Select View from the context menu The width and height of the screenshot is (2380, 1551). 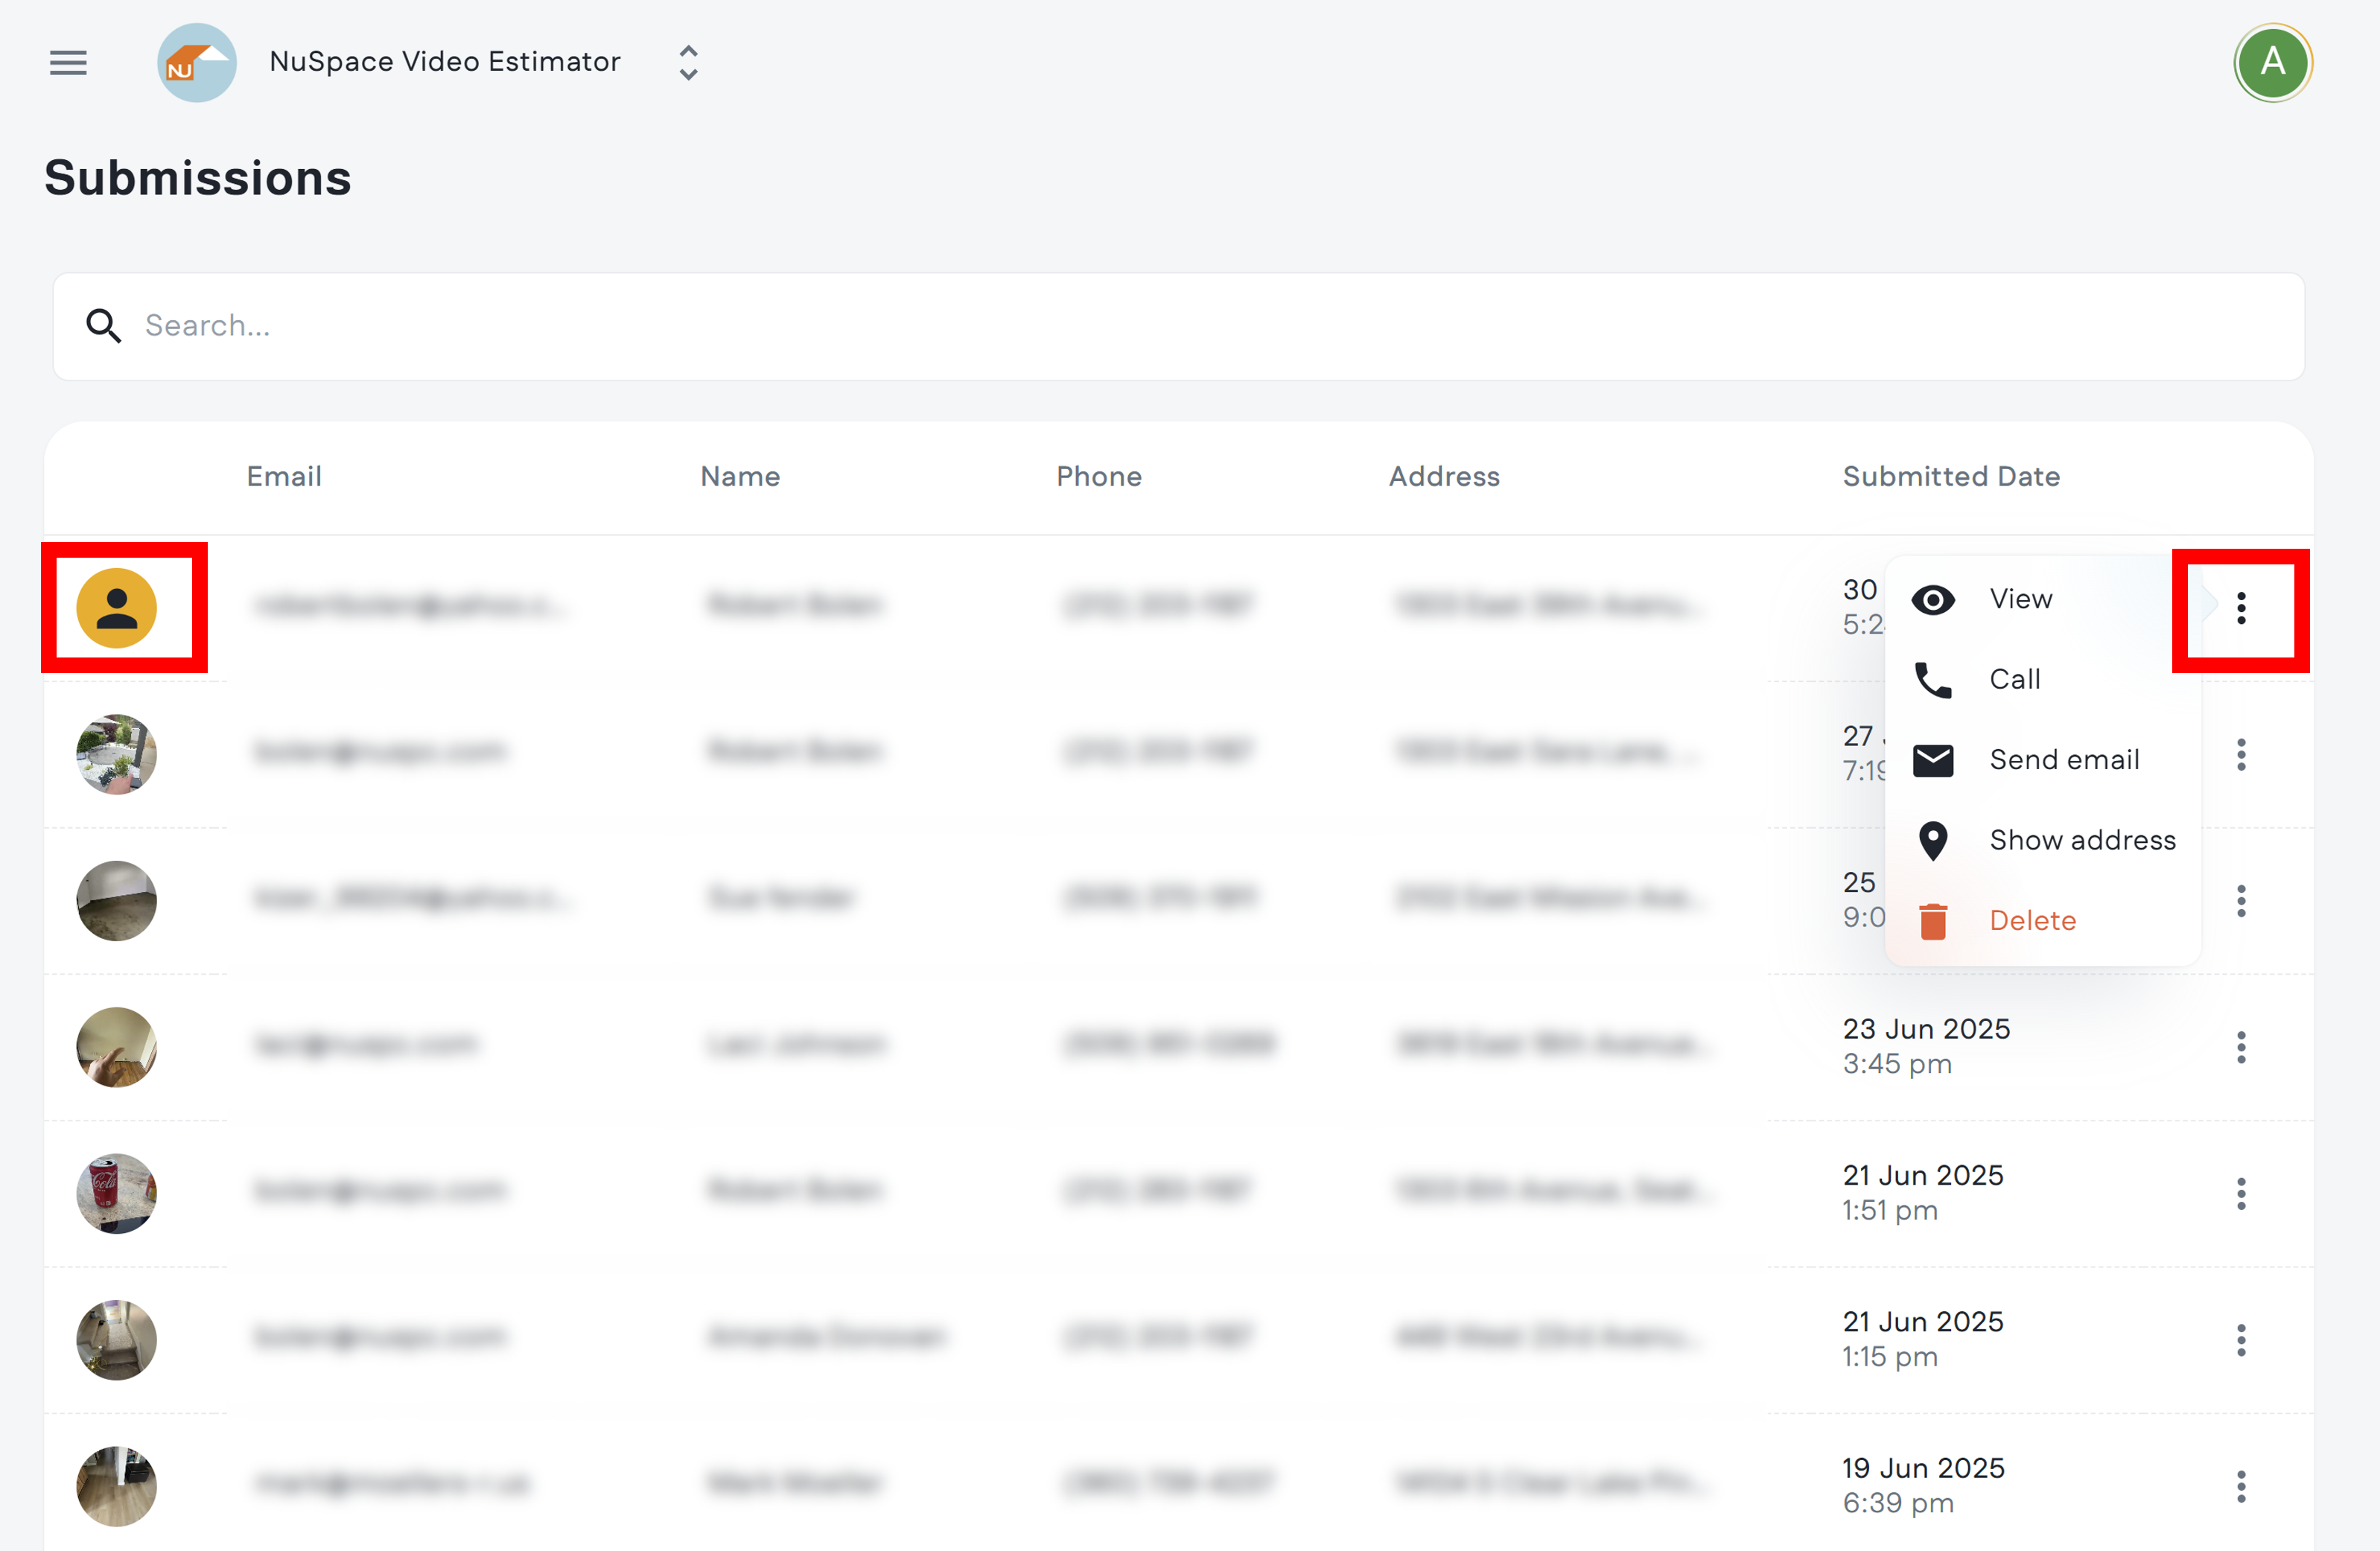[x=2020, y=599]
